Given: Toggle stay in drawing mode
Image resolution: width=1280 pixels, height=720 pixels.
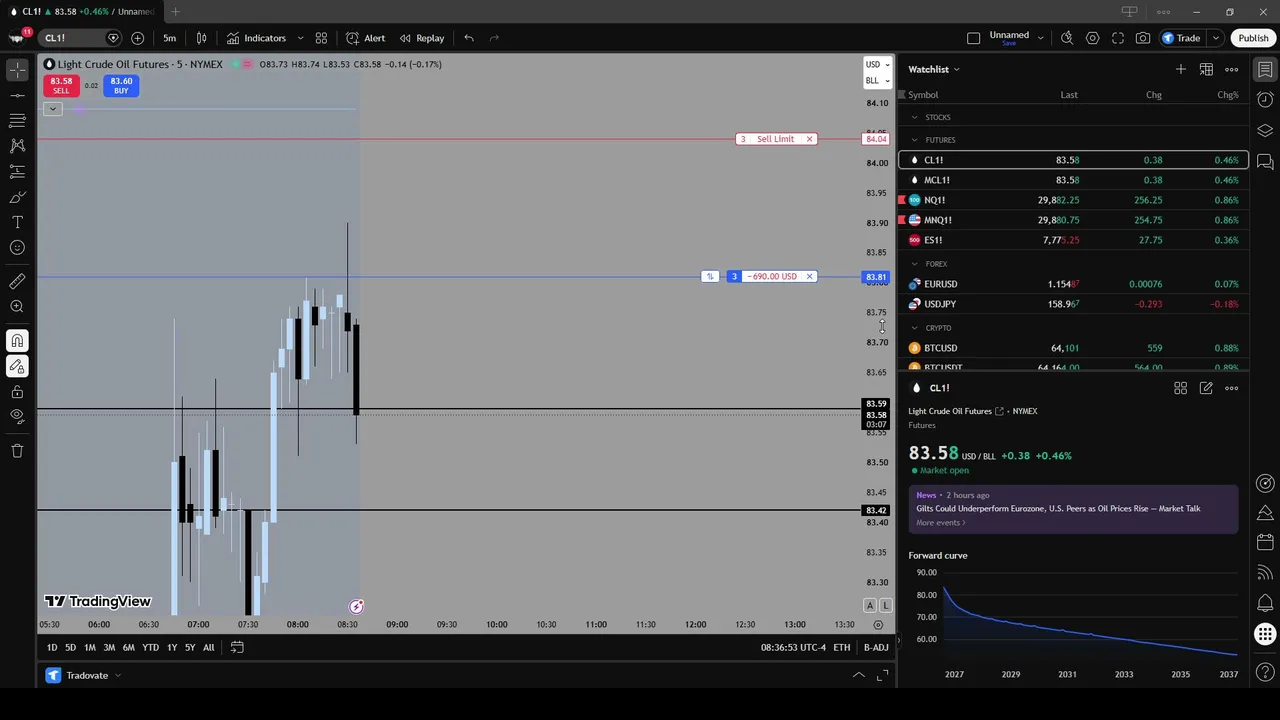Looking at the screenshot, I should pos(17,366).
